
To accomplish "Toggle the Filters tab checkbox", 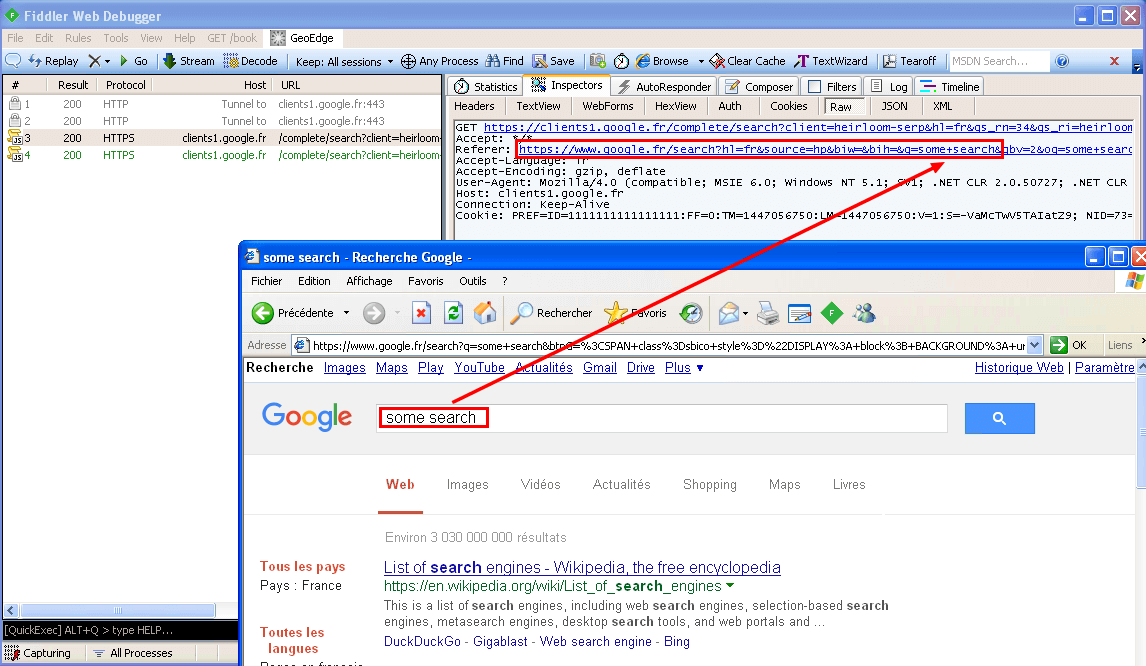I will coord(815,87).
